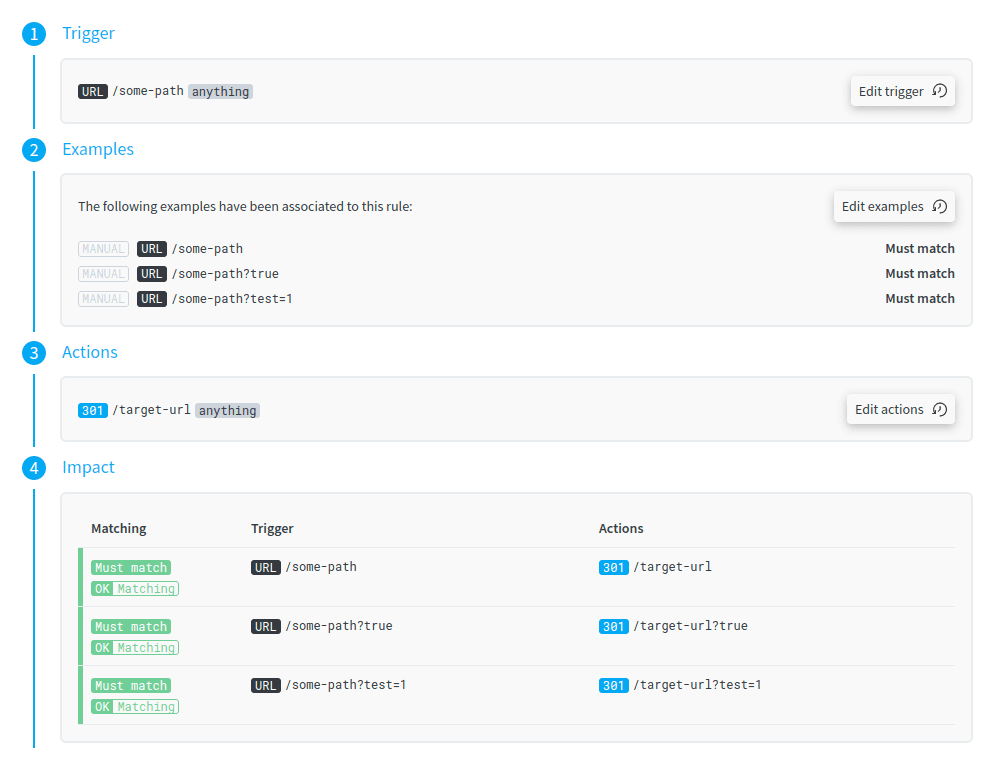The width and height of the screenshot is (993, 765).
Task: Click the URL badge of example /some-path?true
Action: click(x=151, y=274)
